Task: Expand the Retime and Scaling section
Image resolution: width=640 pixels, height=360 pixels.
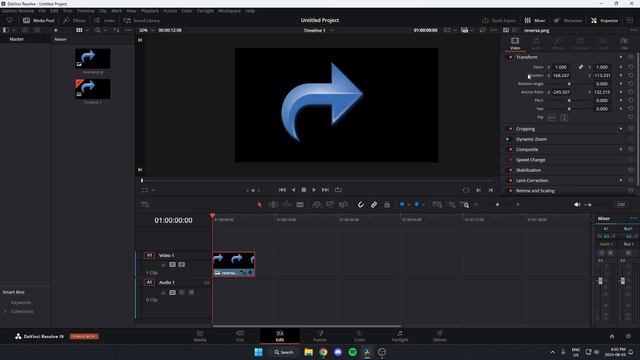Action: 535,191
